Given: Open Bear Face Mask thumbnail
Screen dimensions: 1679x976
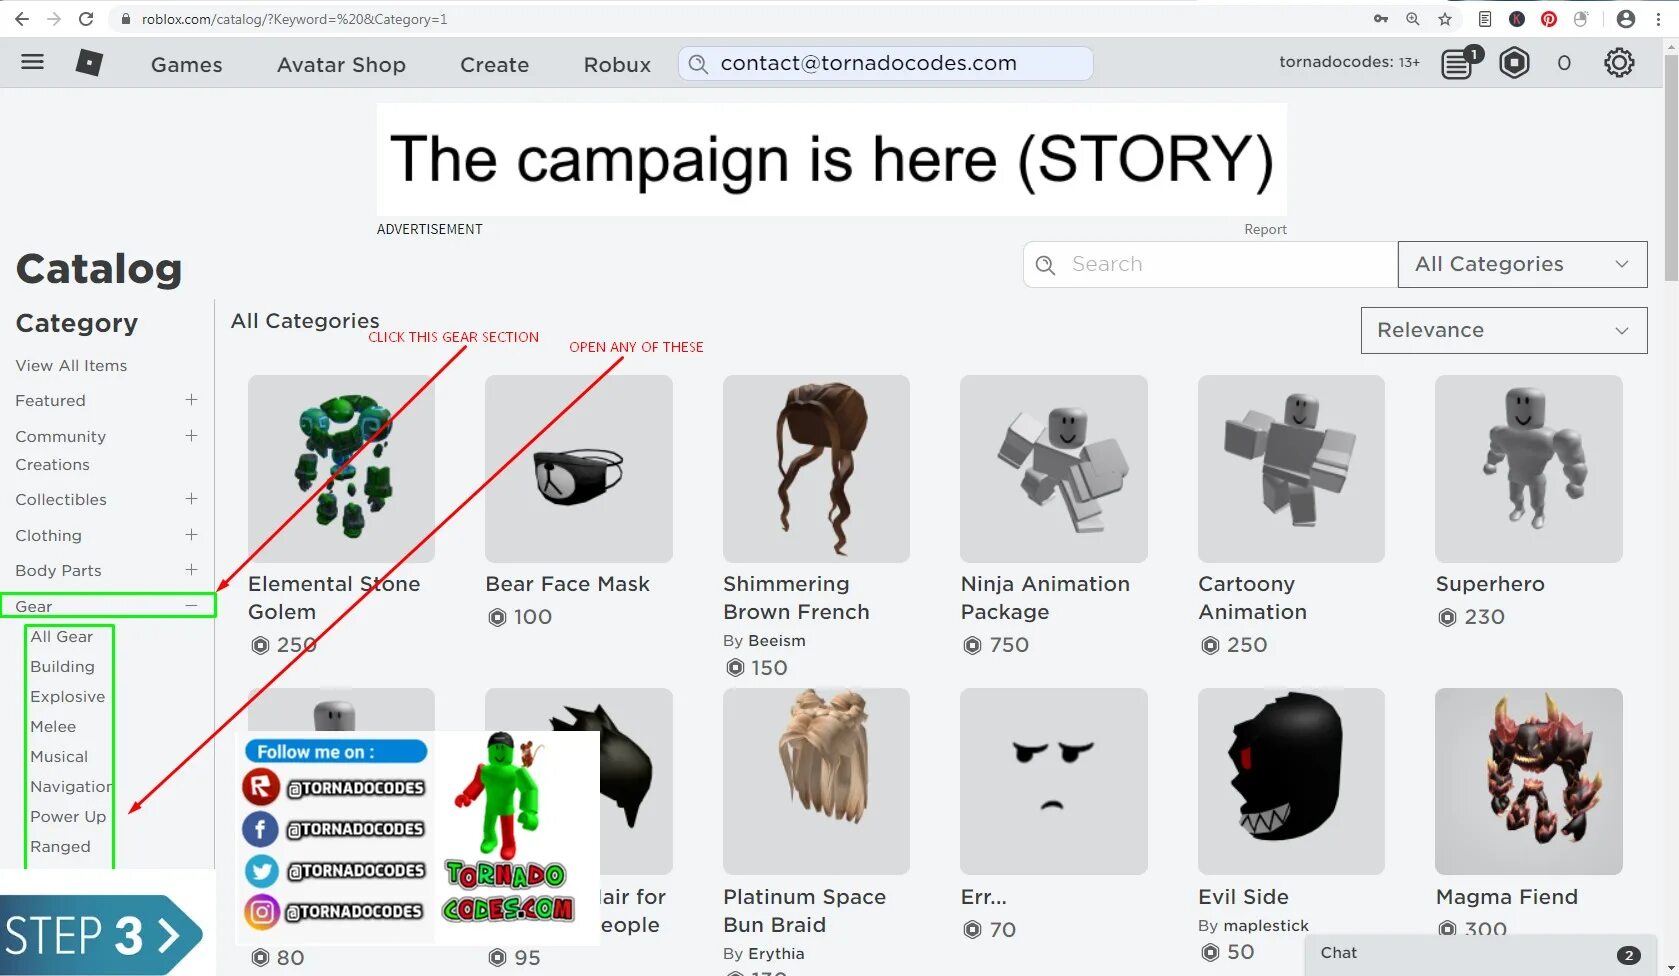Looking at the screenshot, I should coord(578,468).
